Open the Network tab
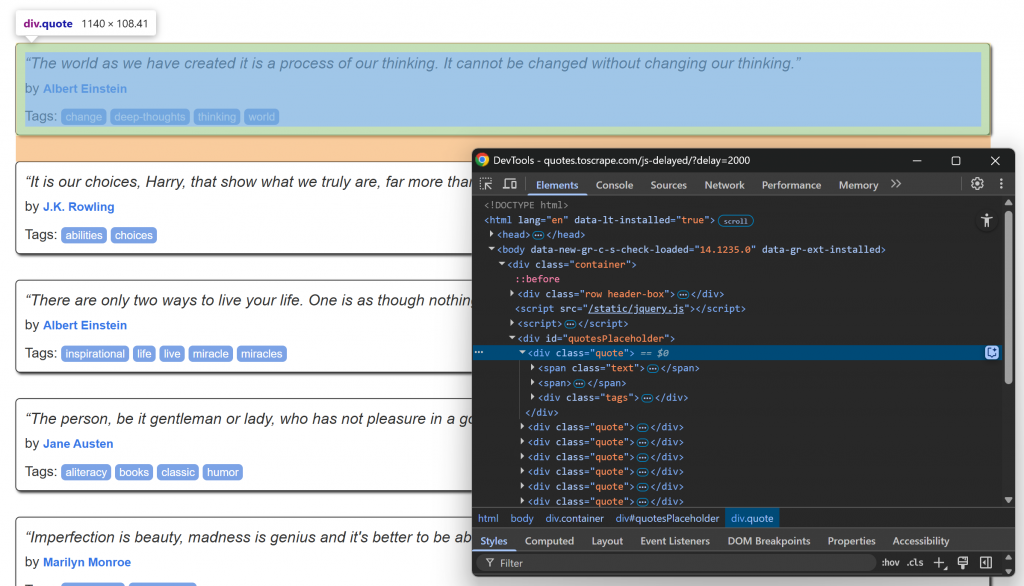Screen dimensions: 1024x586 coord(724,185)
